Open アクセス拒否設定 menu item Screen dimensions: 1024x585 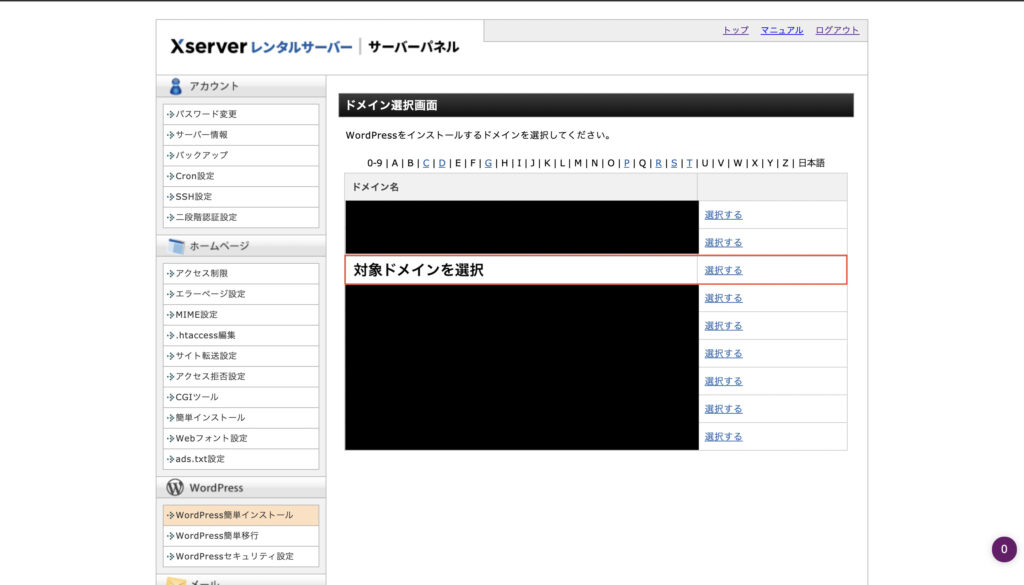pos(241,376)
